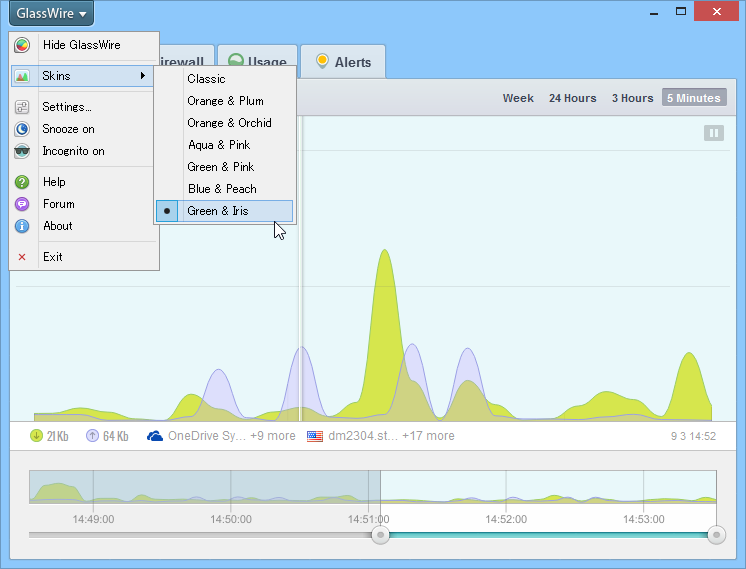Click the '9 3 14:52' timestamp
The width and height of the screenshot is (746, 569).
pyautogui.click(x=693, y=436)
